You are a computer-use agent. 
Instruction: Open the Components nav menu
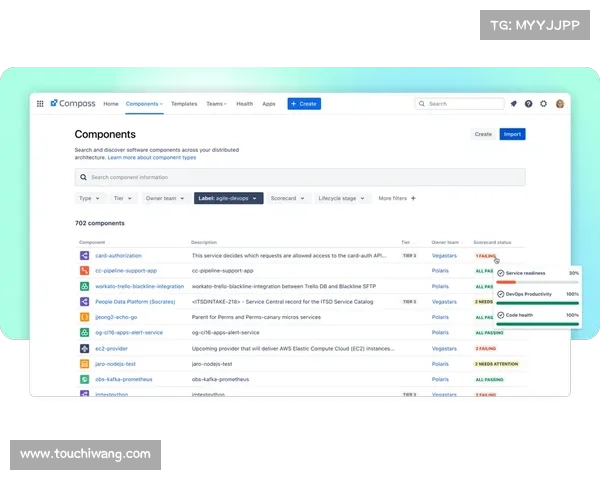144,104
